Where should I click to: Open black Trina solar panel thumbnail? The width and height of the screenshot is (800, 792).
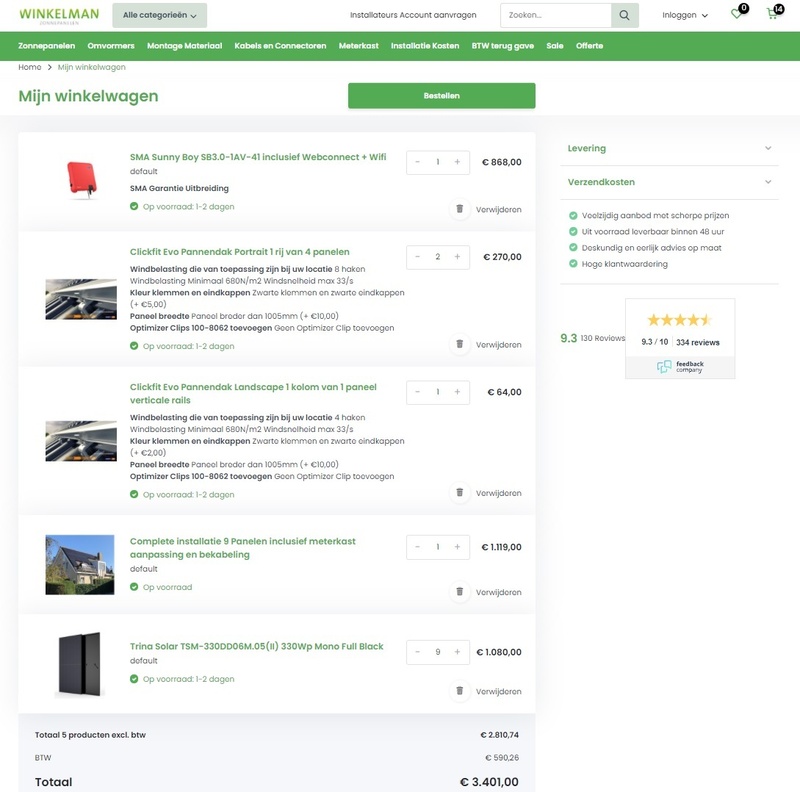click(x=80, y=664)
